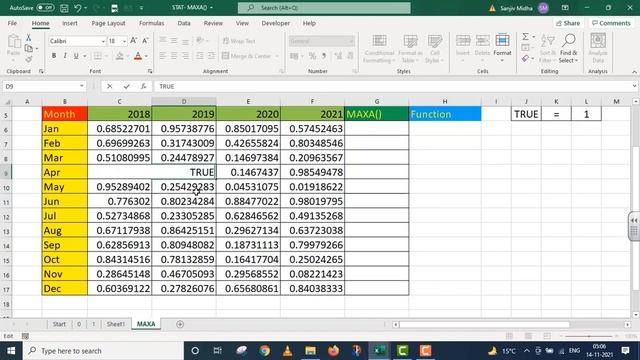Viewport: 640px width, 360px height.
Task: Open the font size dropdown
Action: coord(124,41)
